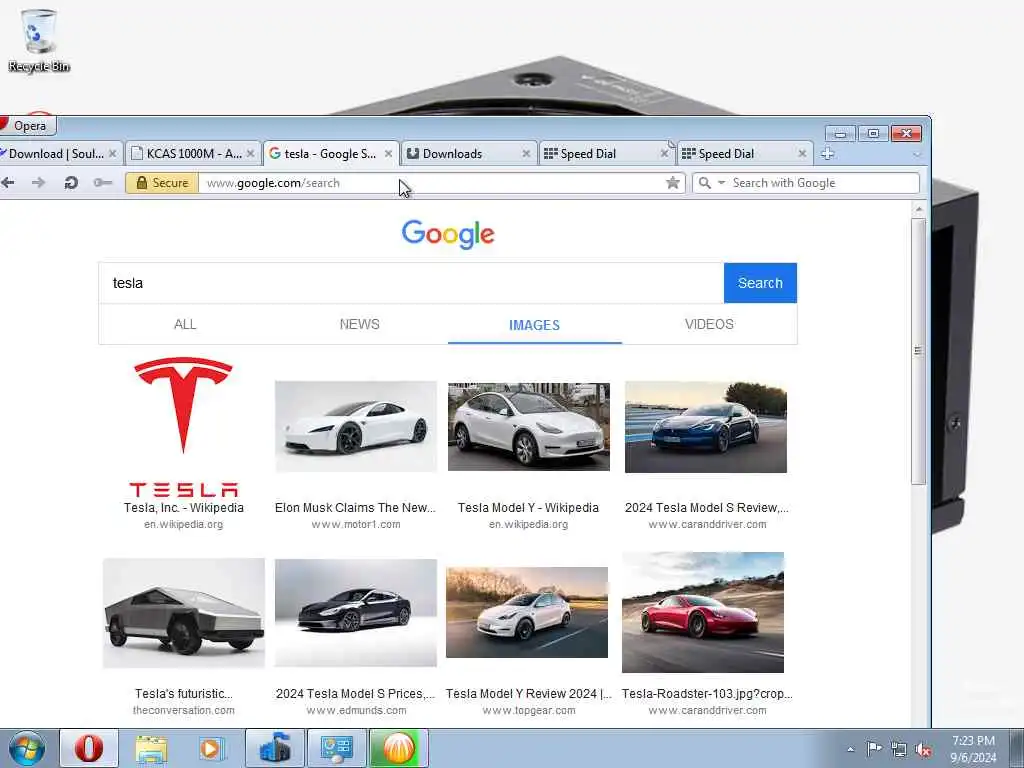This screenshot has height=768, width=1024.
Task: Close the first Speed Dial tab
Action: 664,153
